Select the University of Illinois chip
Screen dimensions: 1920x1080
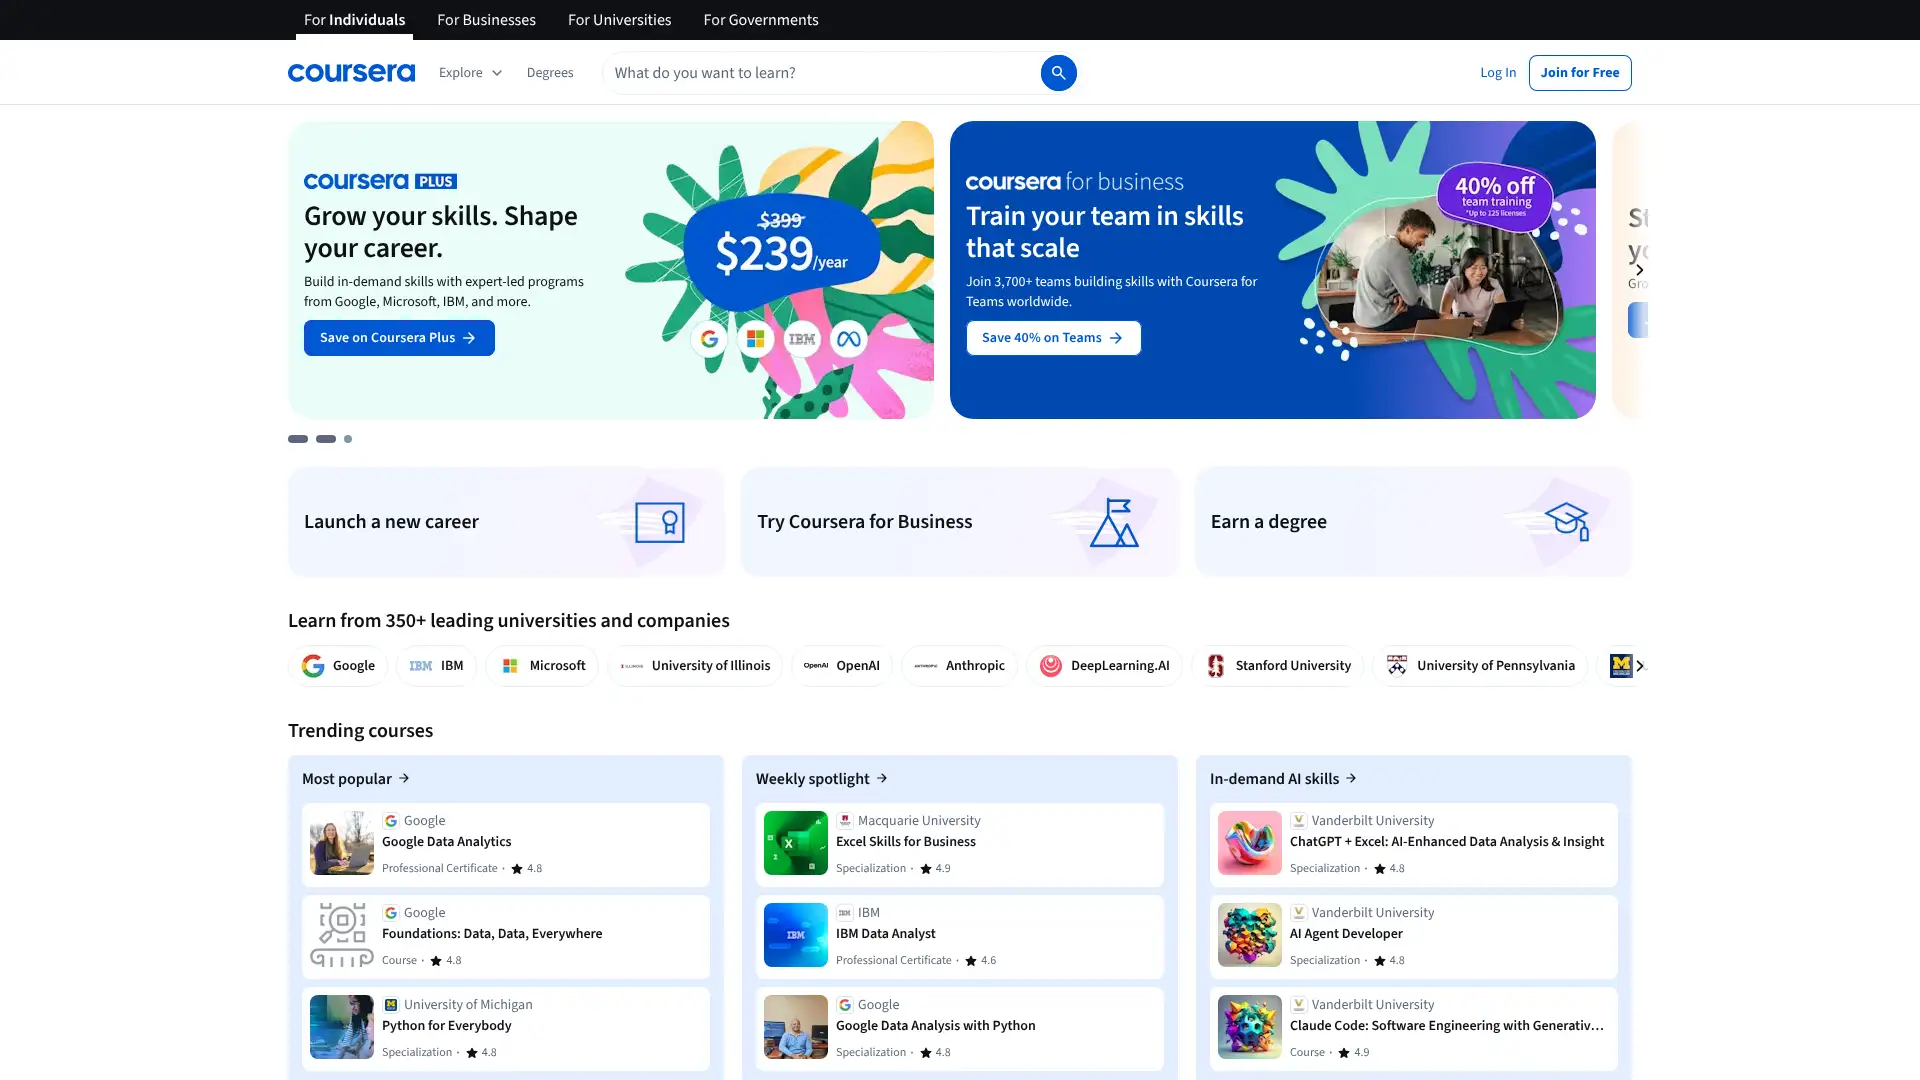click(695, 666)
